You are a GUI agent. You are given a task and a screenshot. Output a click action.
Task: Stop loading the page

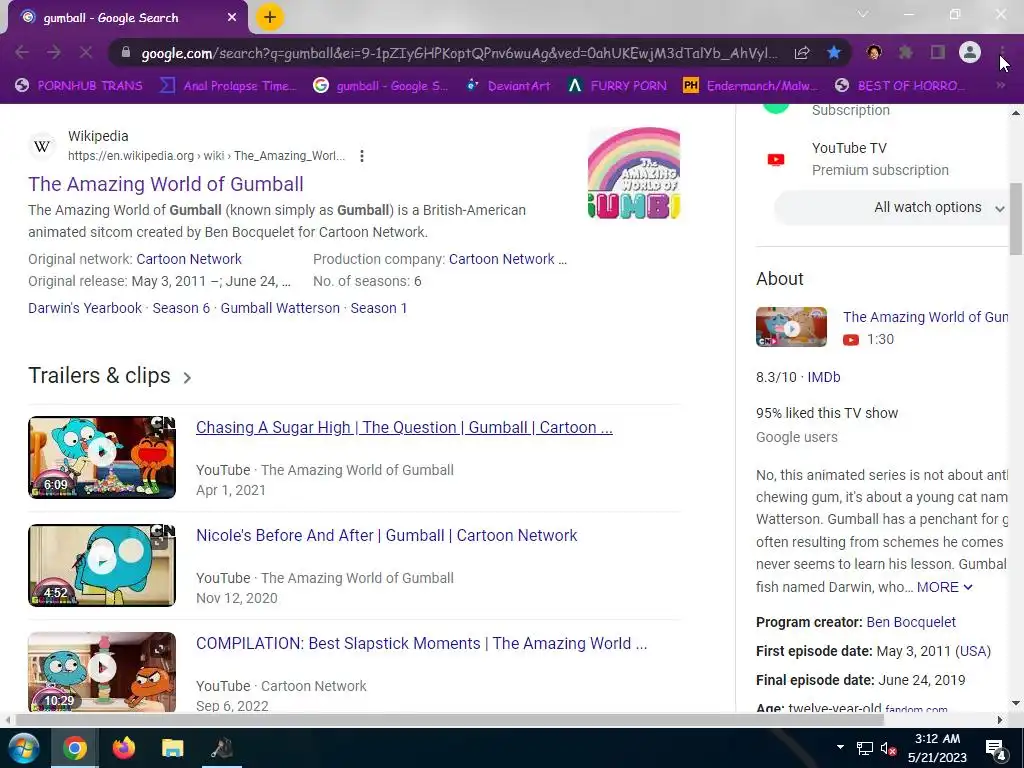coord(86,52)
